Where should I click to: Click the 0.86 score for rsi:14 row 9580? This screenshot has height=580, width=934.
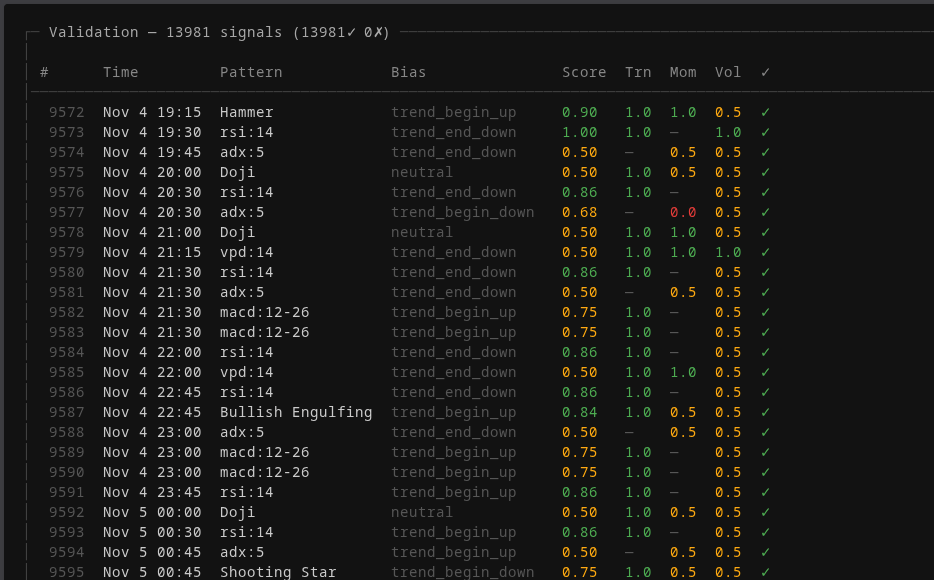click(x=584, y=272)
